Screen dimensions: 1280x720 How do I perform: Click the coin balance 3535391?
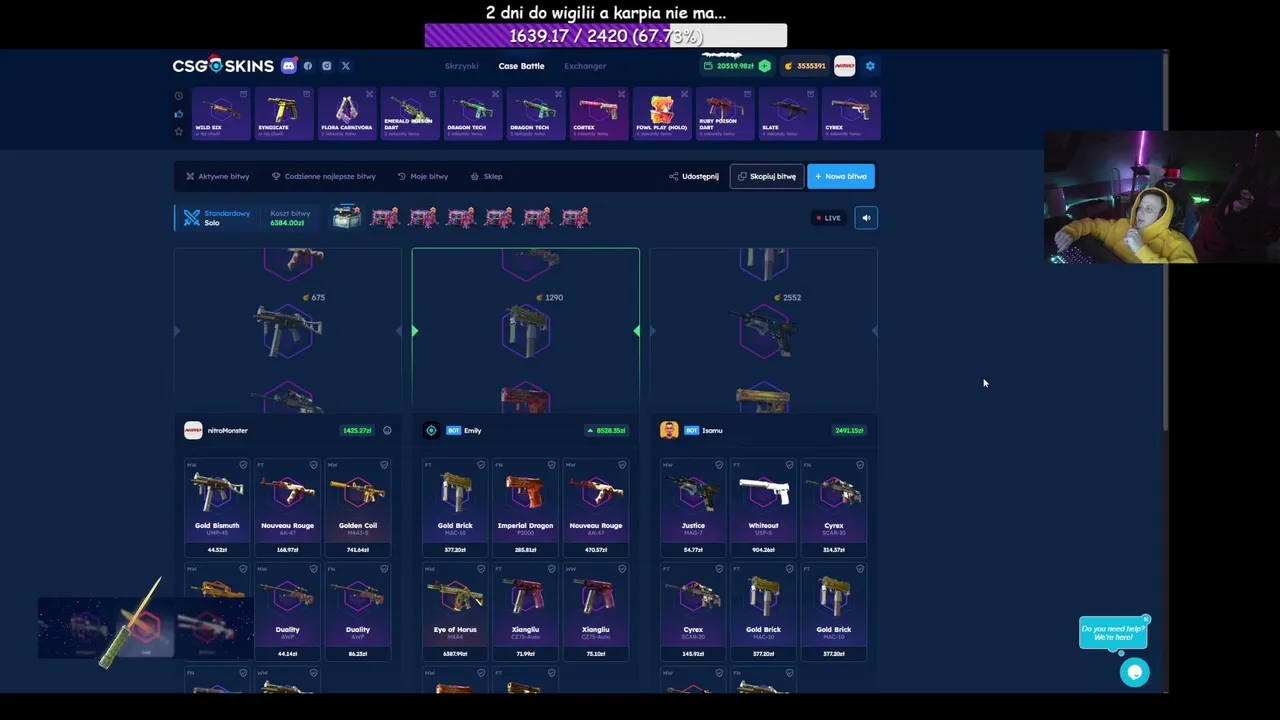click(805, 66)
